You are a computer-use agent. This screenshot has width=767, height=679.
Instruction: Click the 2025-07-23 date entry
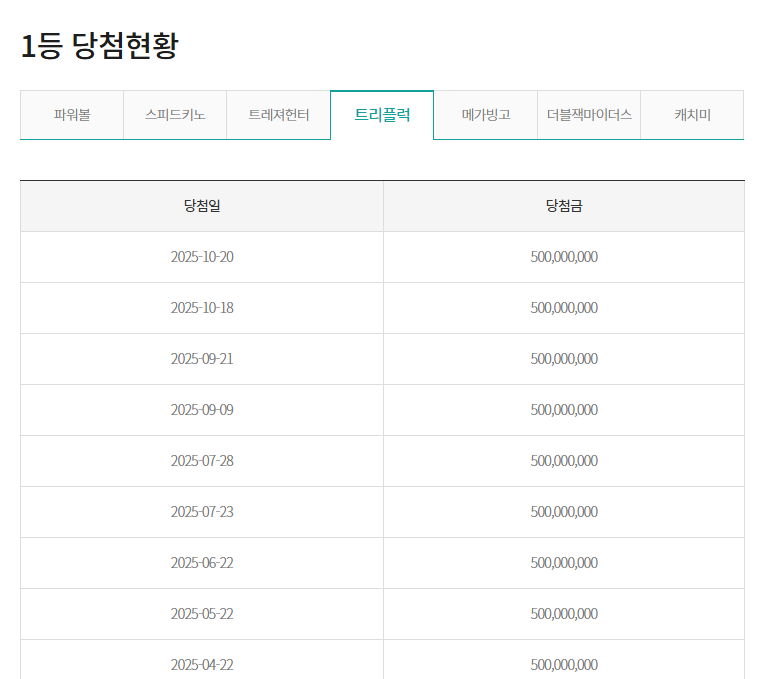(x=202, y=512)
